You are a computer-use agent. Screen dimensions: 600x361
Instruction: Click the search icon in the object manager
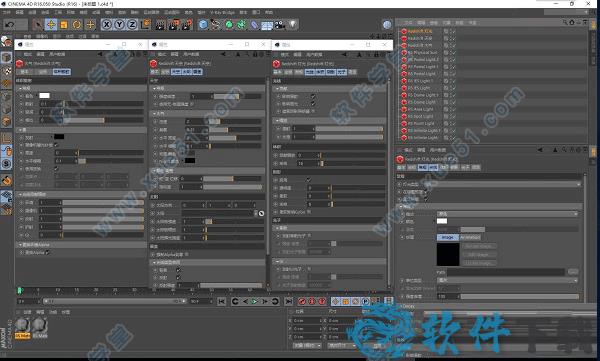[x=565, y=23]
